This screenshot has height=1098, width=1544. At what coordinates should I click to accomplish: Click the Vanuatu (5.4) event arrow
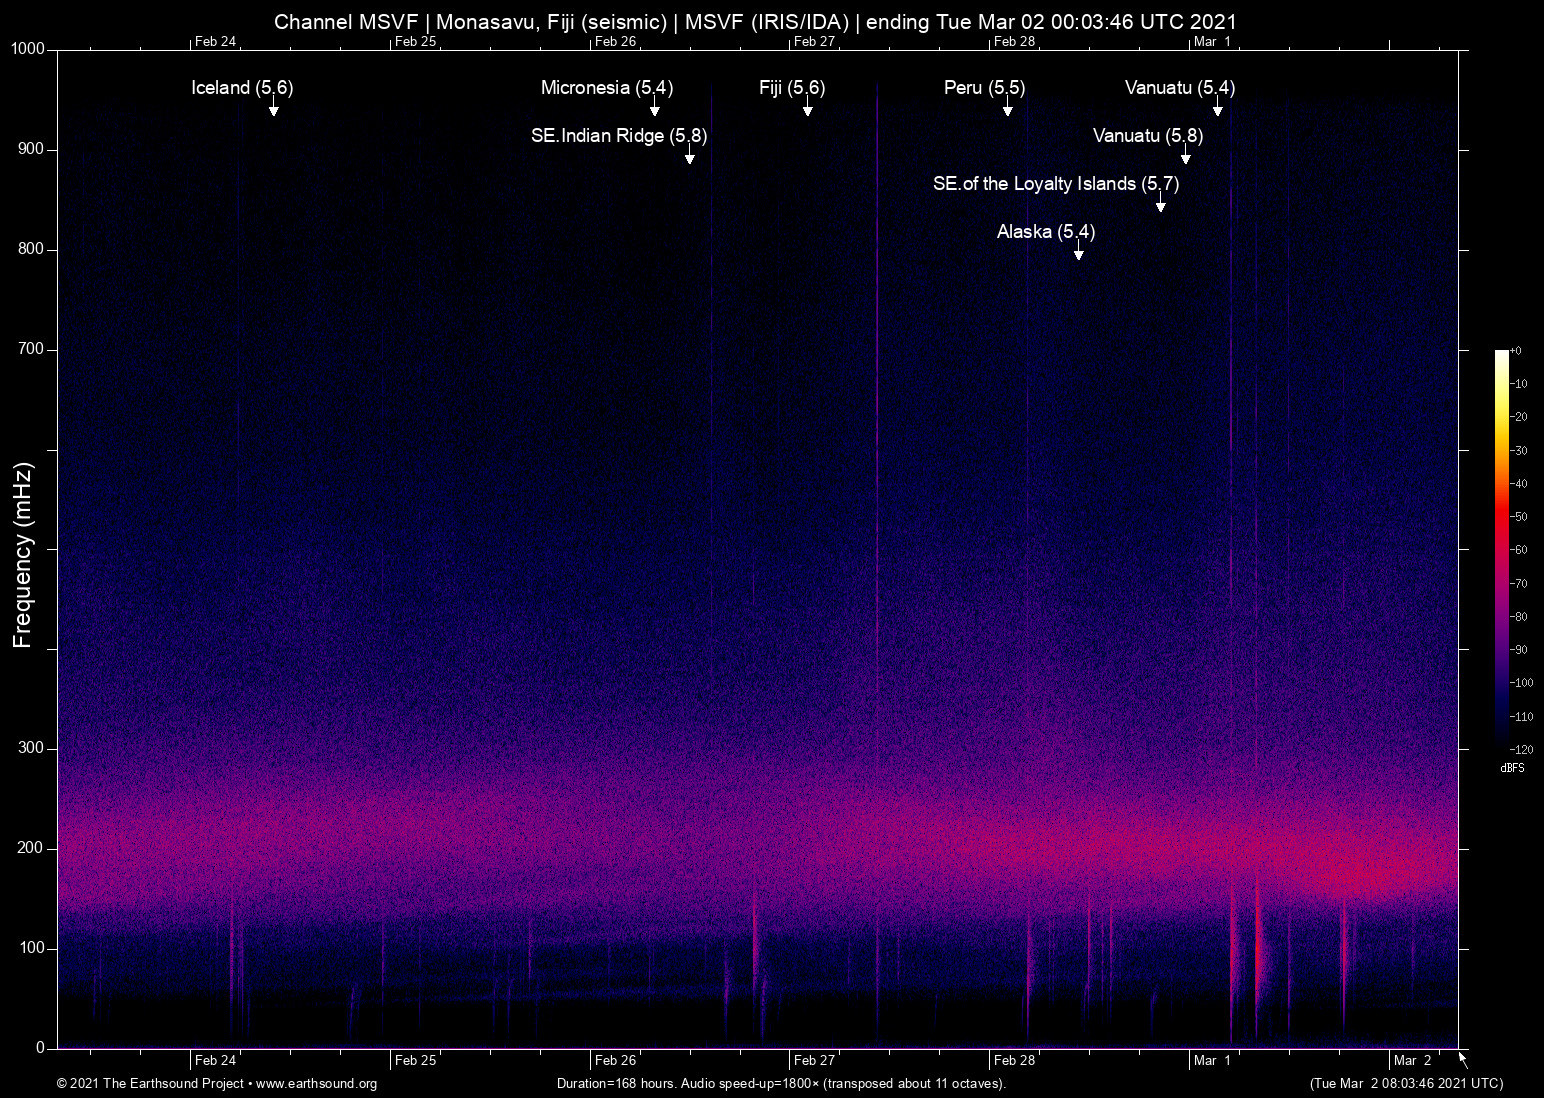pos(1216,110)
